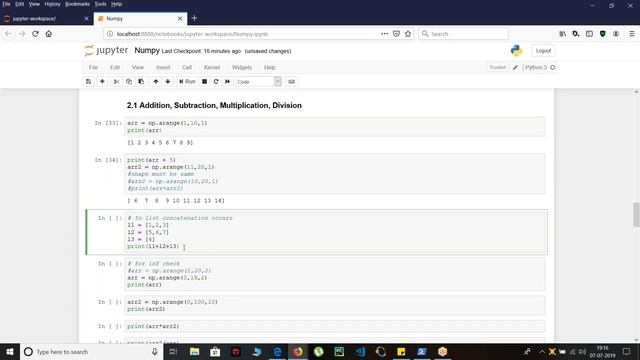Go to the Firefox home page

point(49,34)
